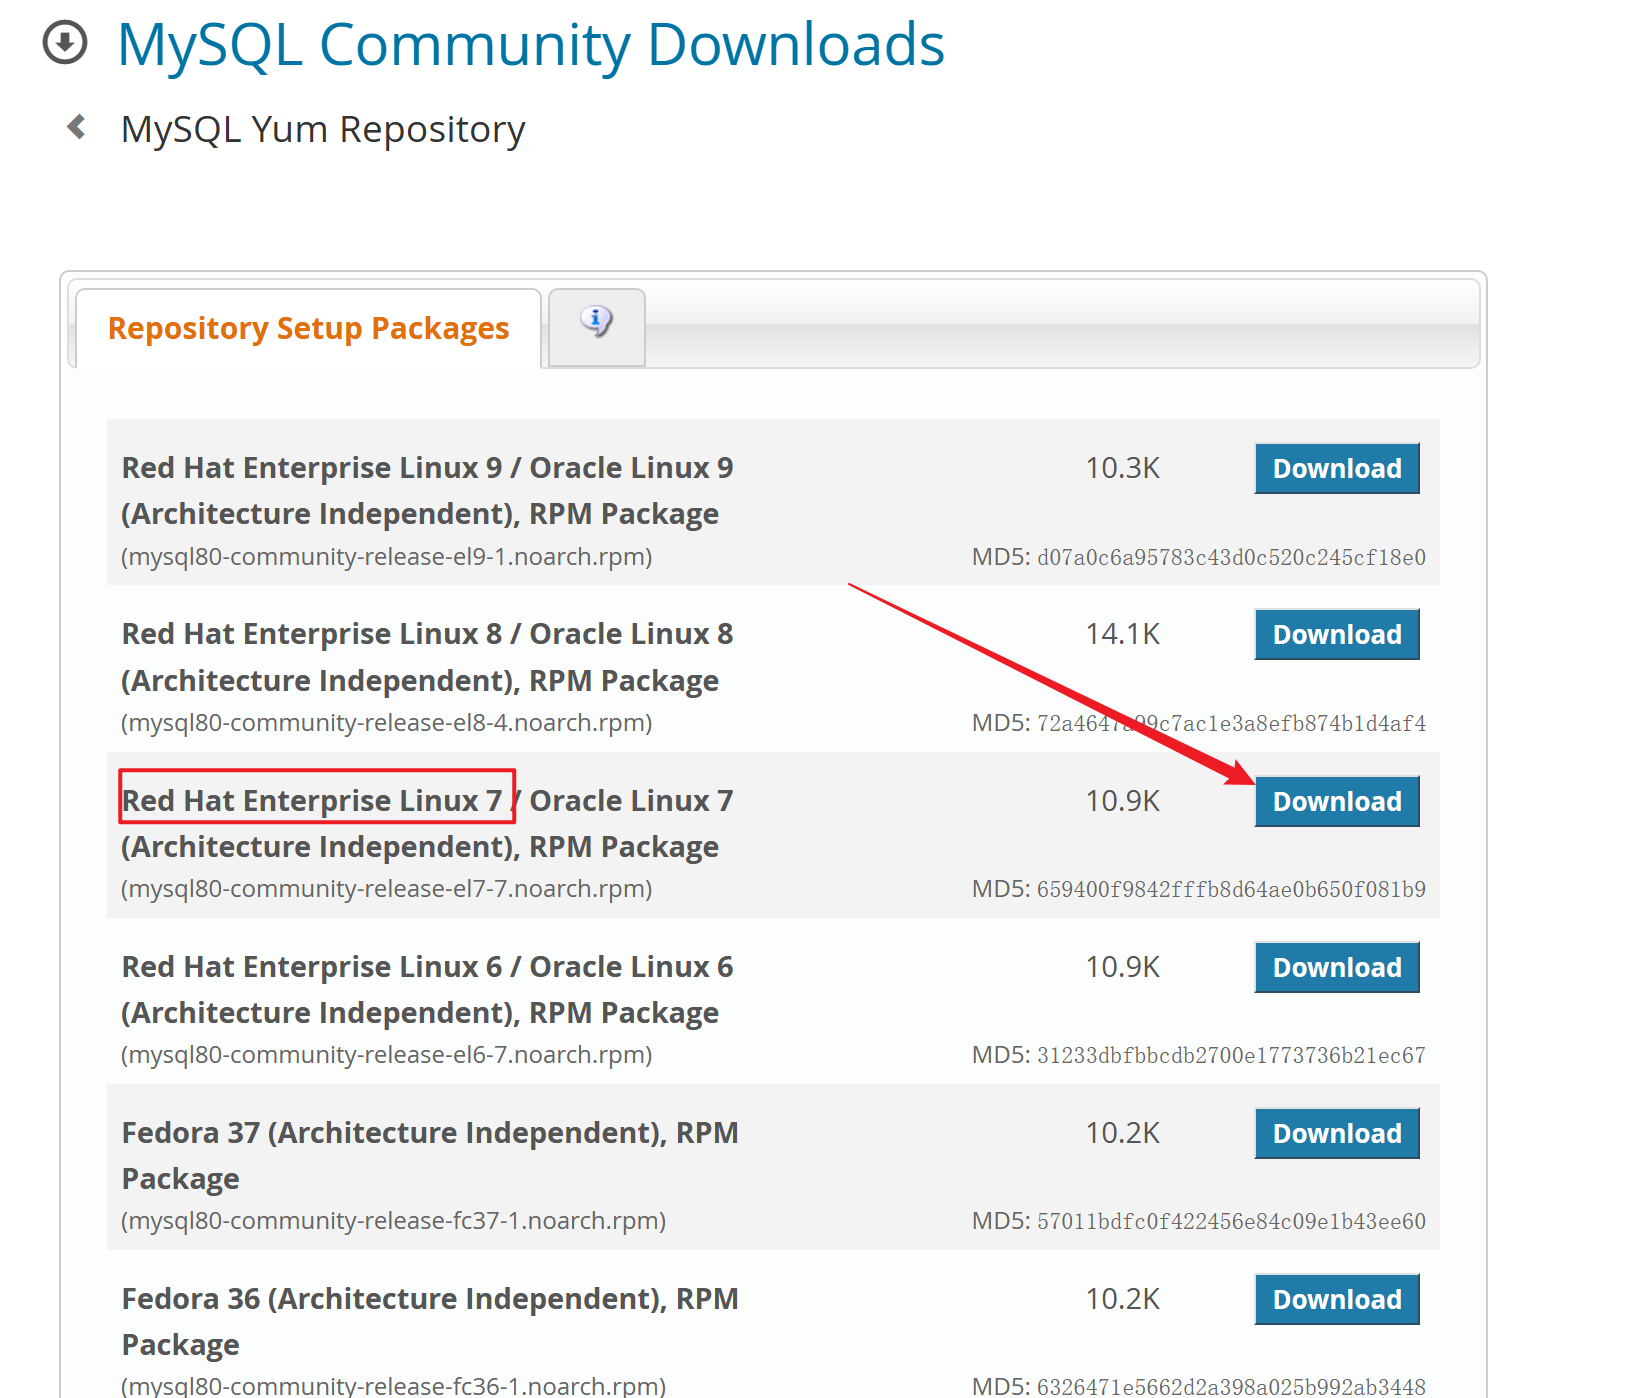Open the MySQL Community Downloads heading link
This screenshot has width=1630, height=1398.
tap(531, 45)
